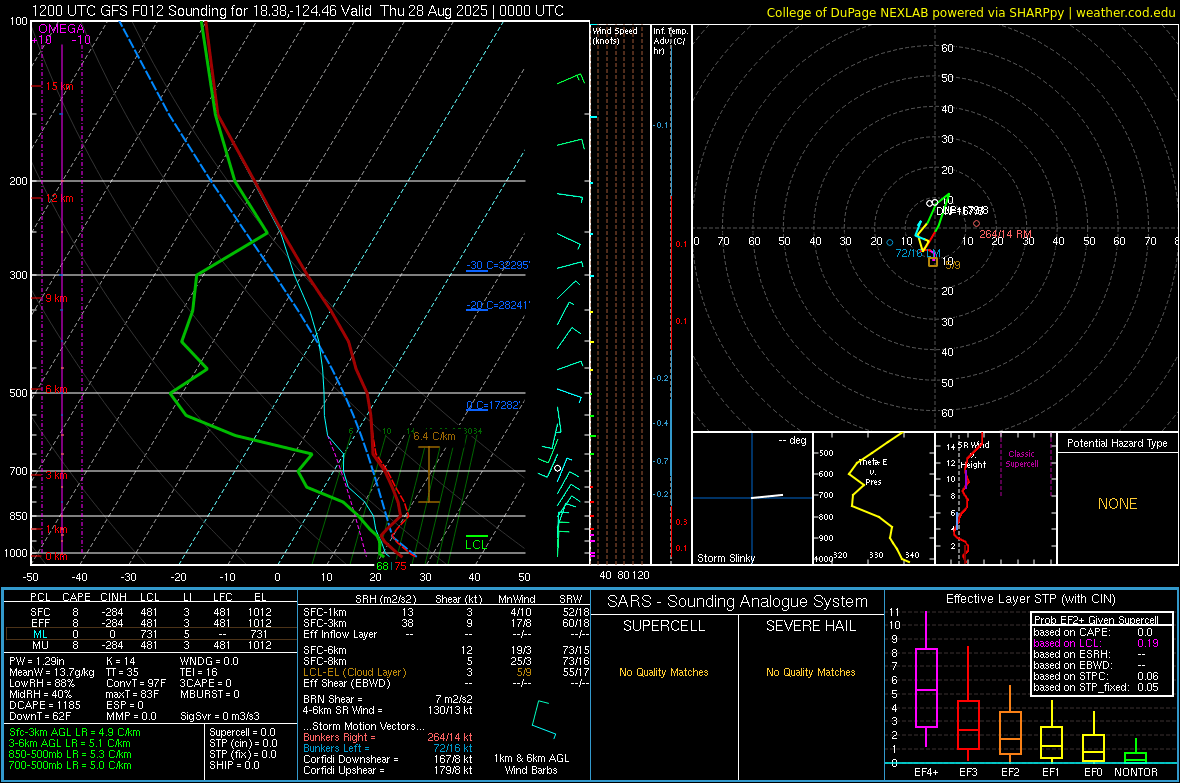The height and width of the screenshot is (783, 1180).
Task: Click the 'based on STPC: 0.06' line
Action: [x=1096, y=676]
